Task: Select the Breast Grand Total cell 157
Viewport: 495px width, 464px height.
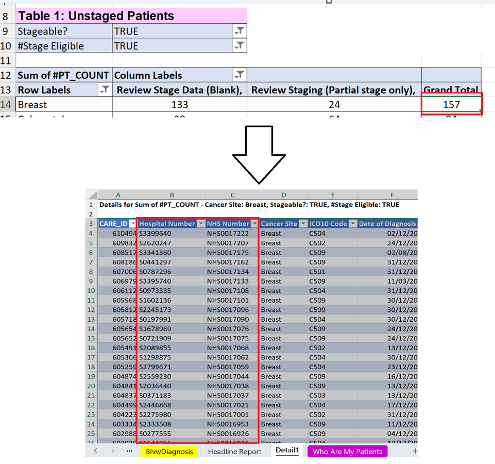Action: click(x=451, y=104)
